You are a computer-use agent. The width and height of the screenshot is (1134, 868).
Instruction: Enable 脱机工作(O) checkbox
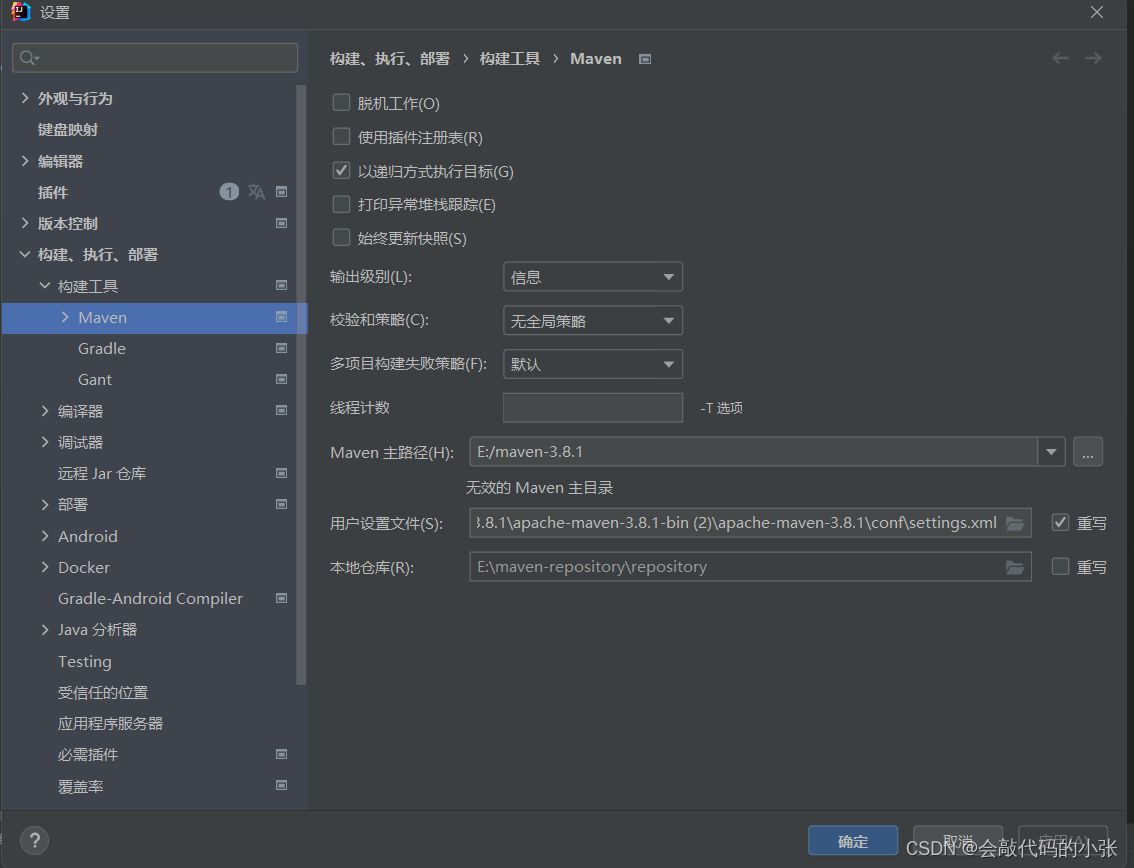341,103
